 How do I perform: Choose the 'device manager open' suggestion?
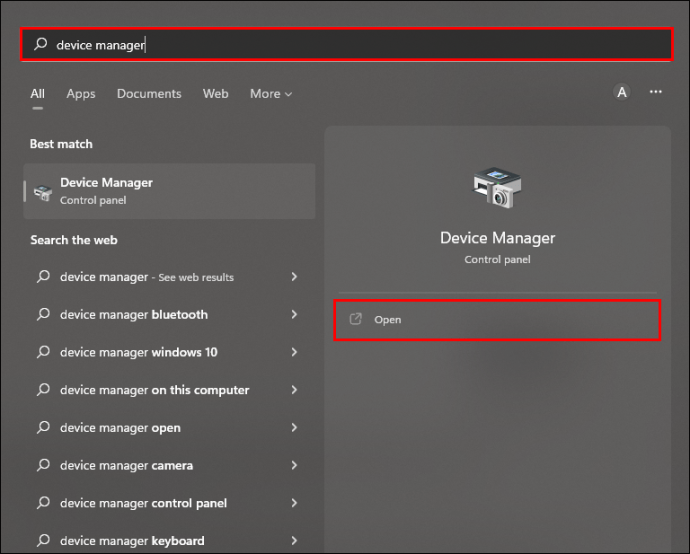pyautogui.click(x=169, y=428)
